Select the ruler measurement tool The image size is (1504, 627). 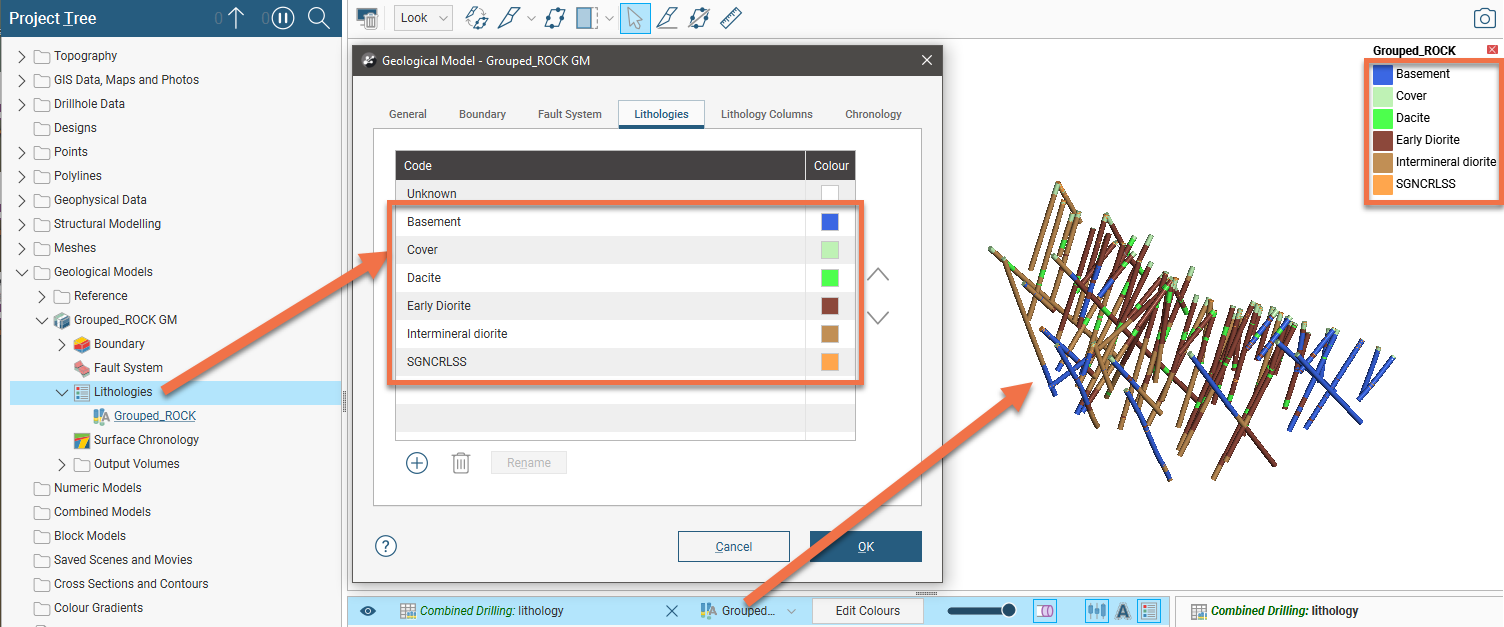(730, 18)
